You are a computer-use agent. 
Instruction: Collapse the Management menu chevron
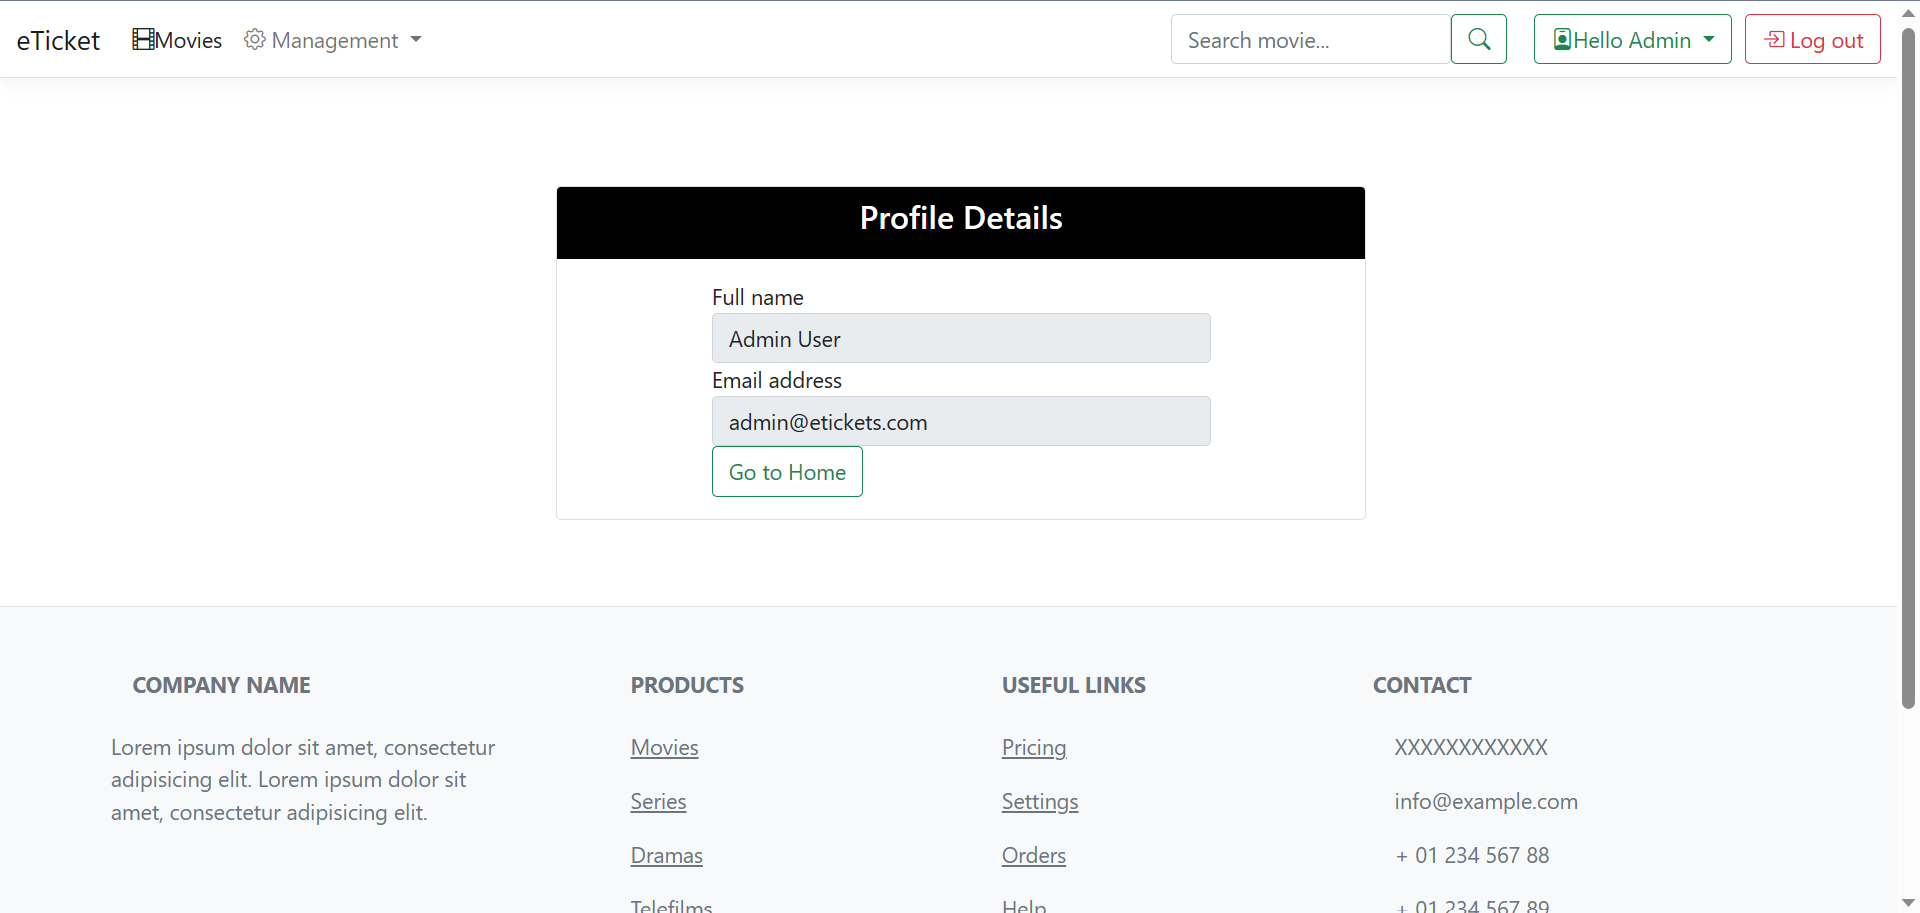(416, 41)
